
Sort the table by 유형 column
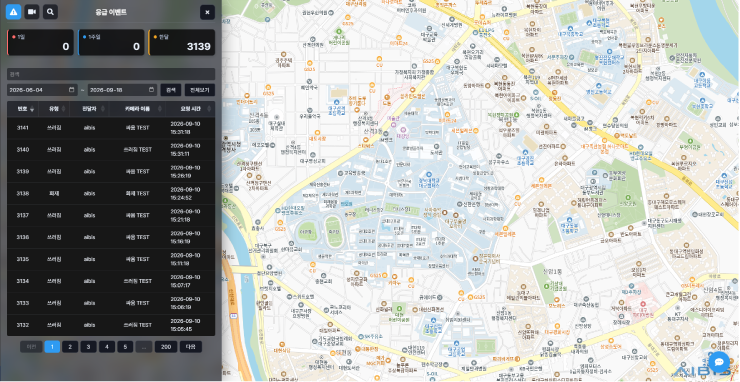[54, 109]
